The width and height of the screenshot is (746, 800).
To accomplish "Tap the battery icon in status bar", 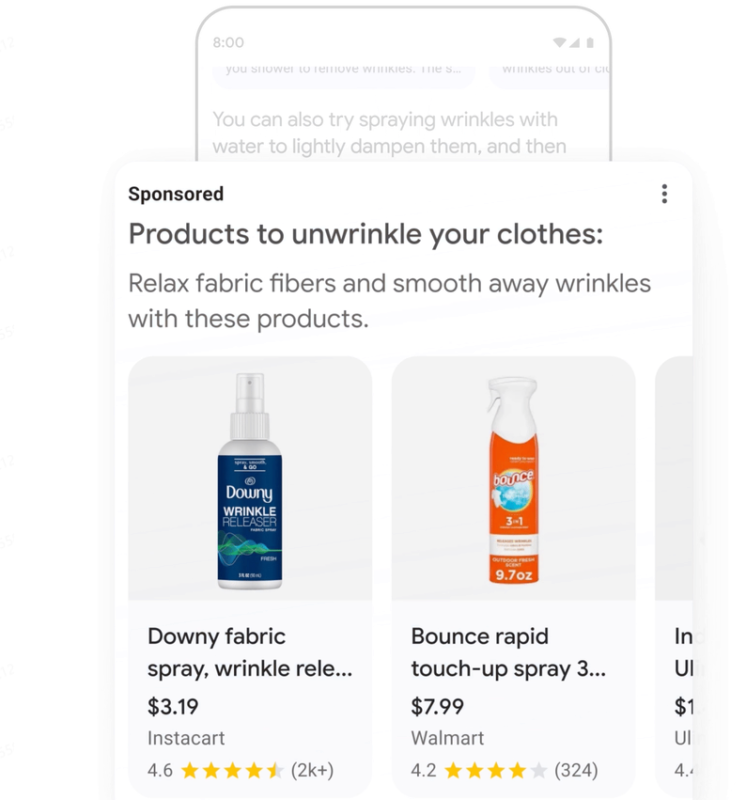I will (590, 43).
